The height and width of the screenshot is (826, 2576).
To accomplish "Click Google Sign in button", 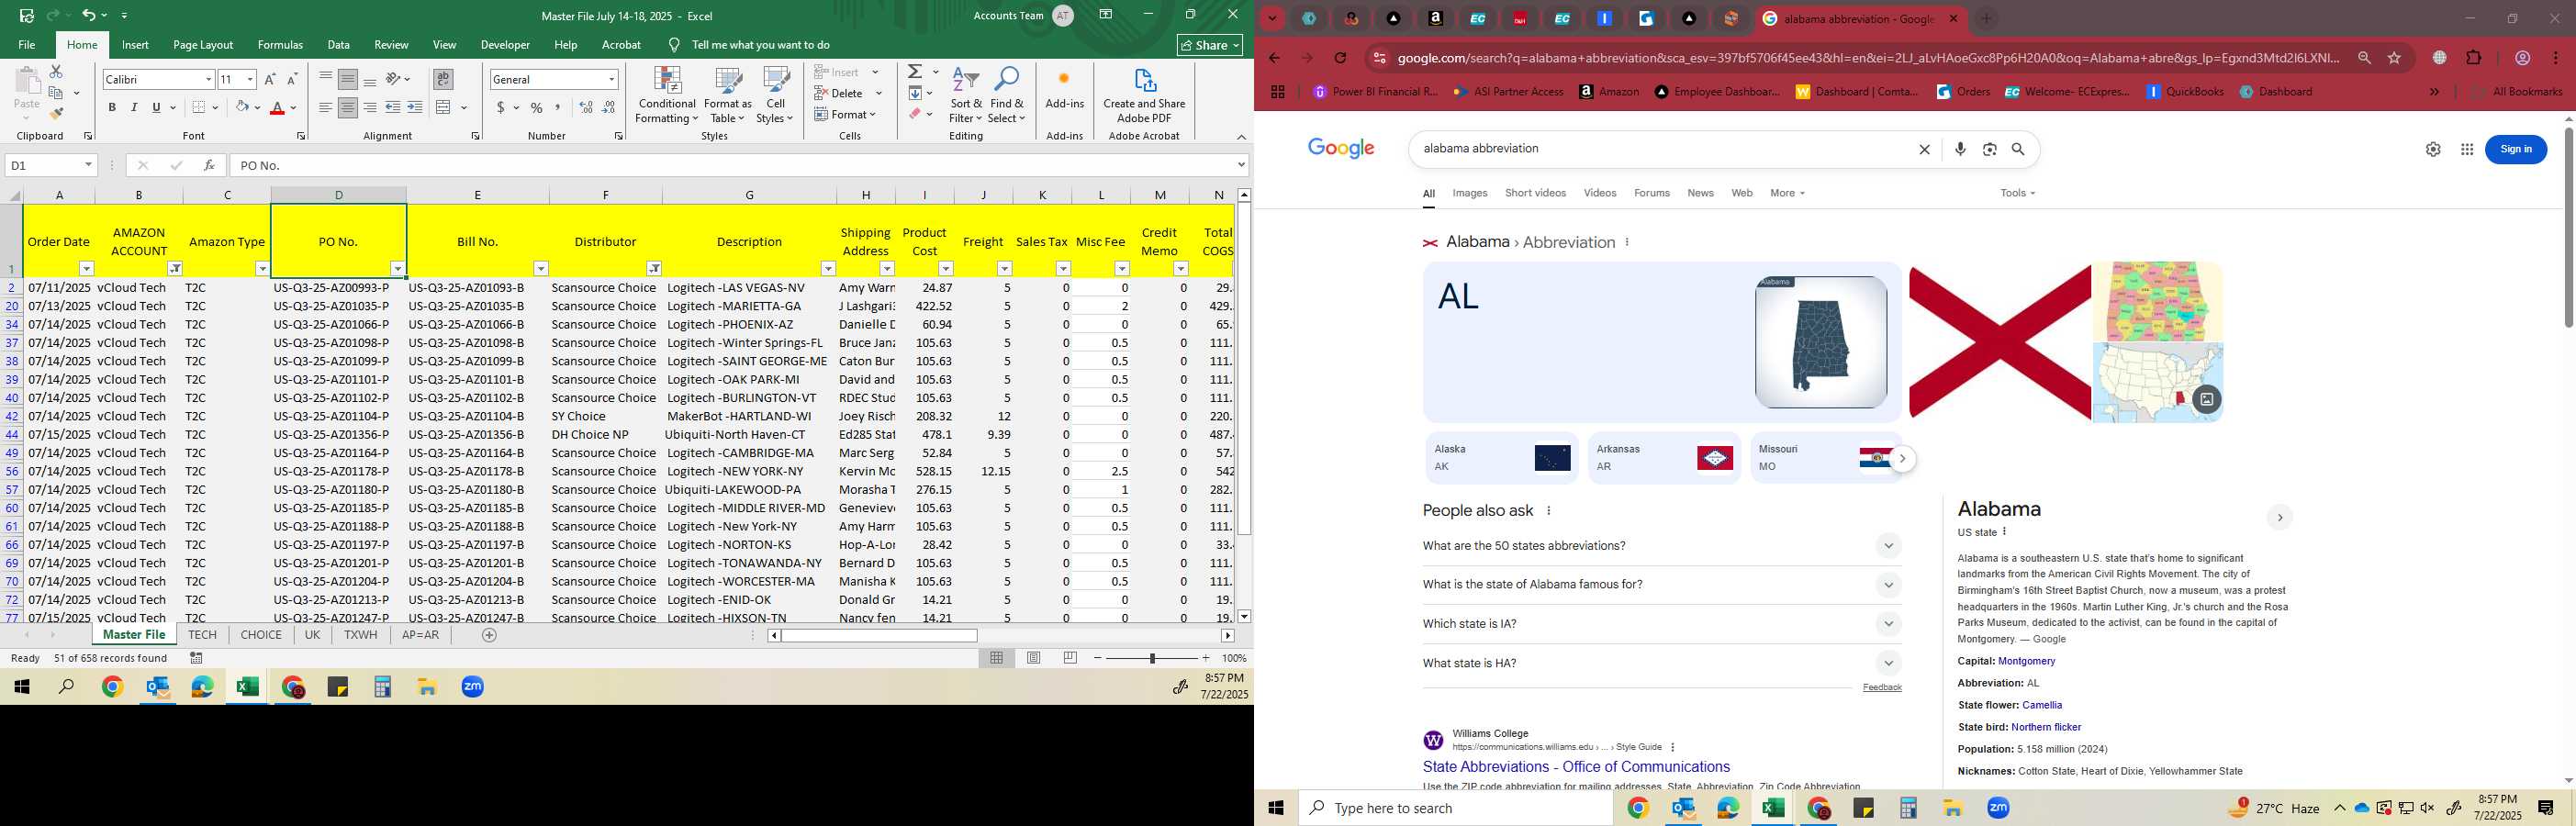I will click(2515, 149).
